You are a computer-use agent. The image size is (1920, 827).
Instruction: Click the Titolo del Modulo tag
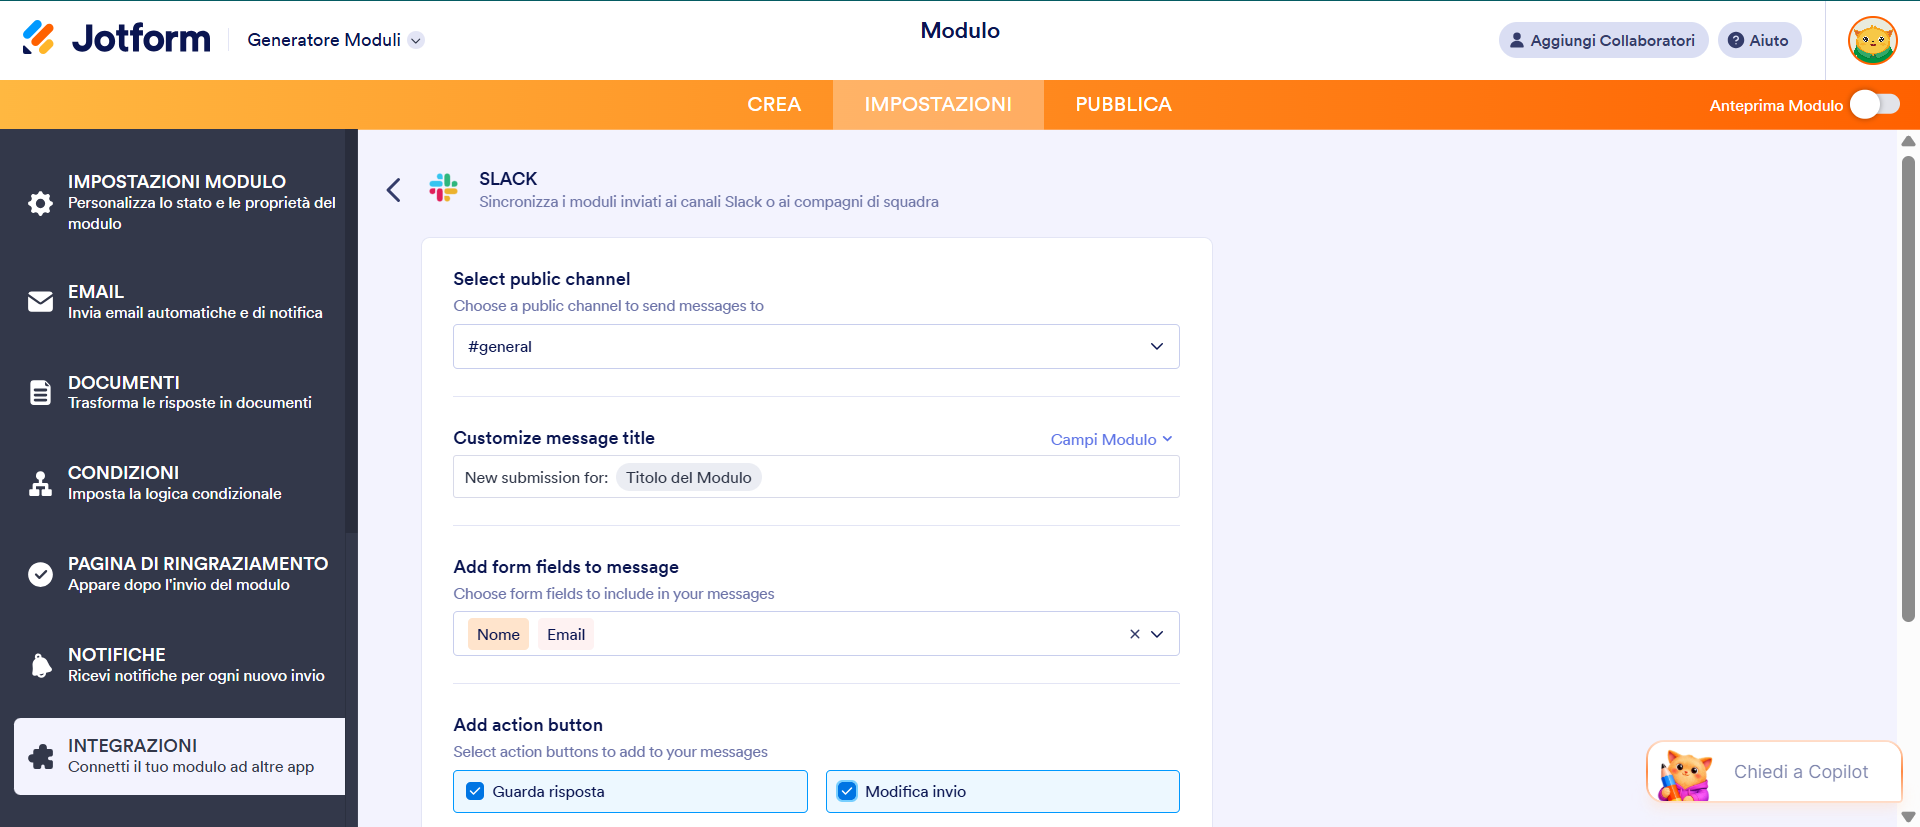(689, 477)
